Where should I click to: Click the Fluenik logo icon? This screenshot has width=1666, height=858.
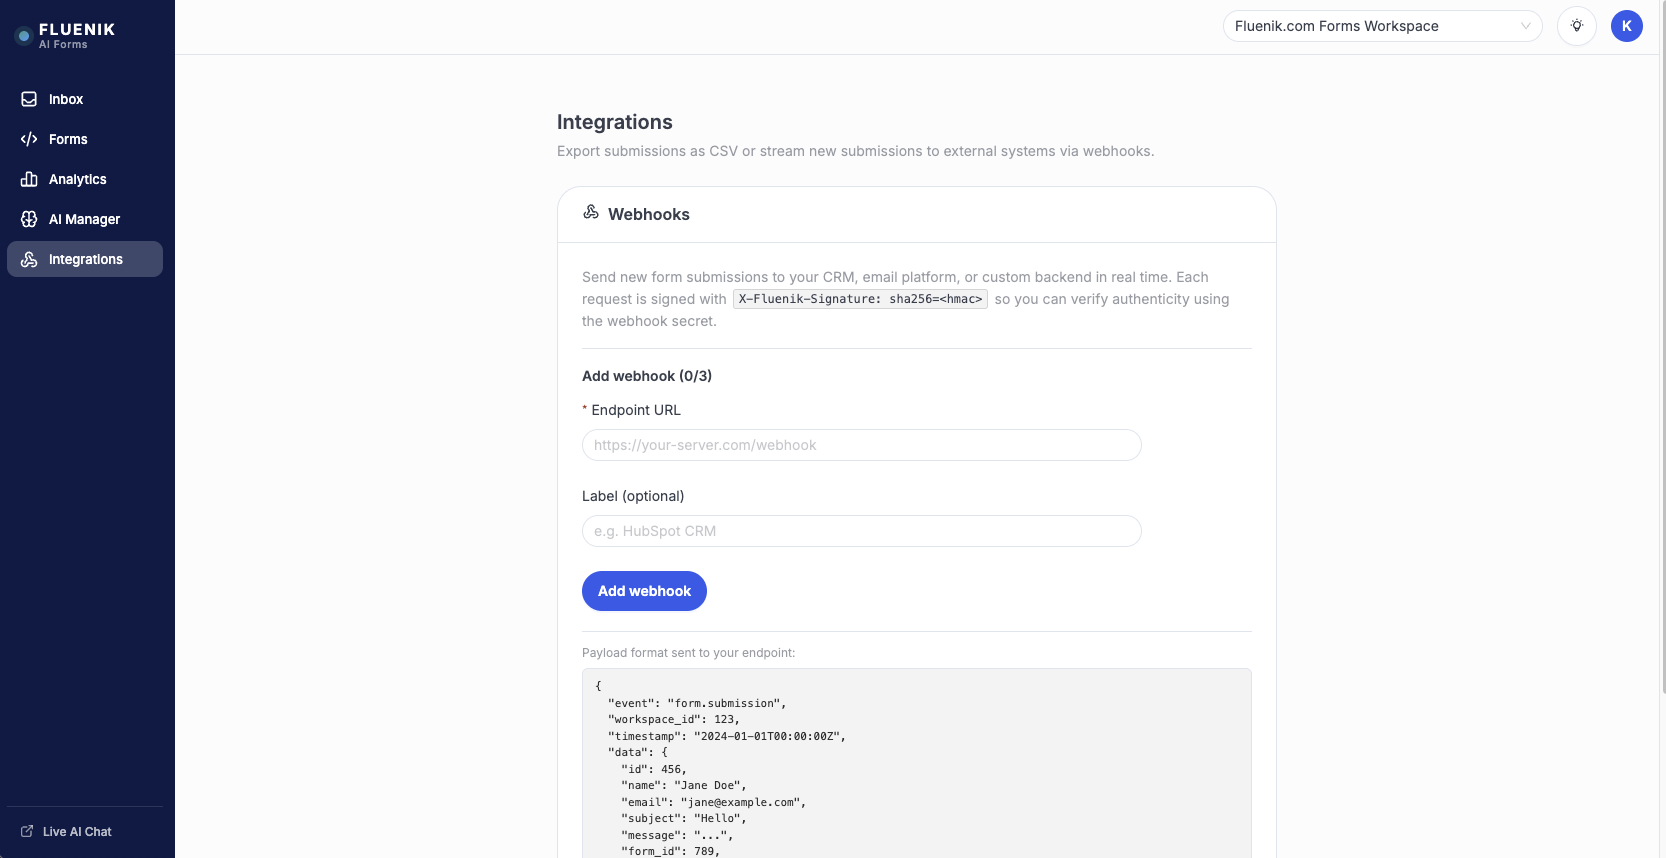point(24,36)
